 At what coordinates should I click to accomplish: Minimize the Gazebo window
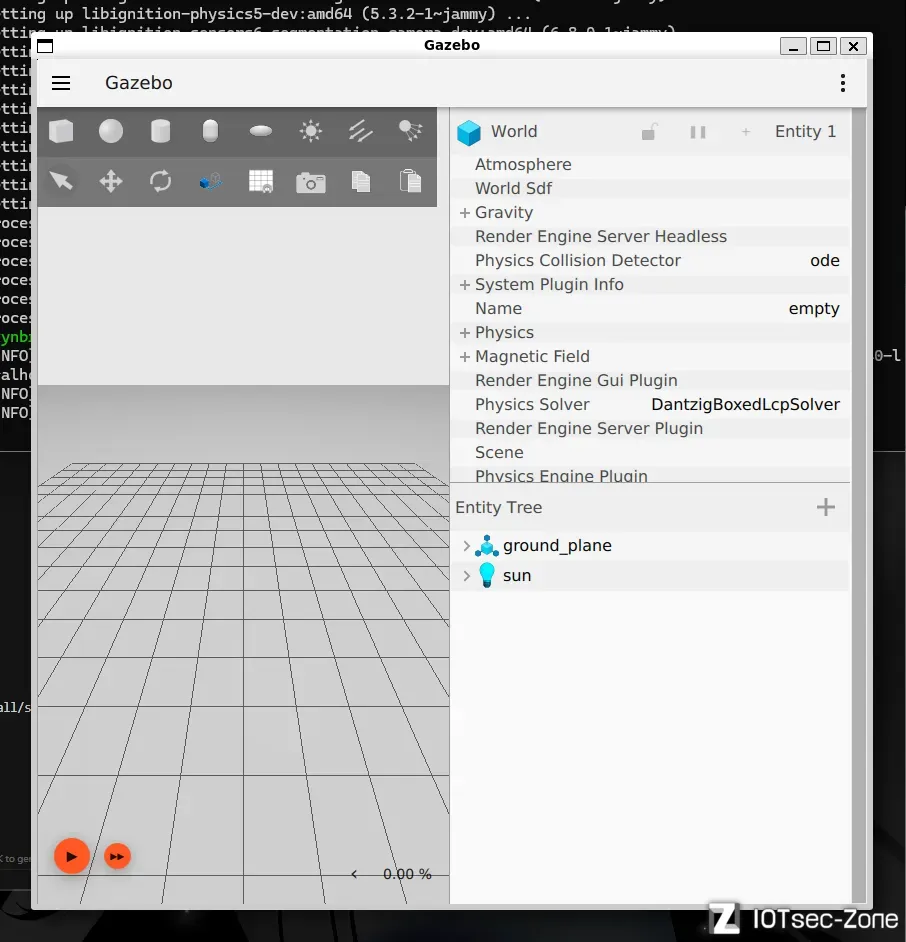[x=793, y=46]
